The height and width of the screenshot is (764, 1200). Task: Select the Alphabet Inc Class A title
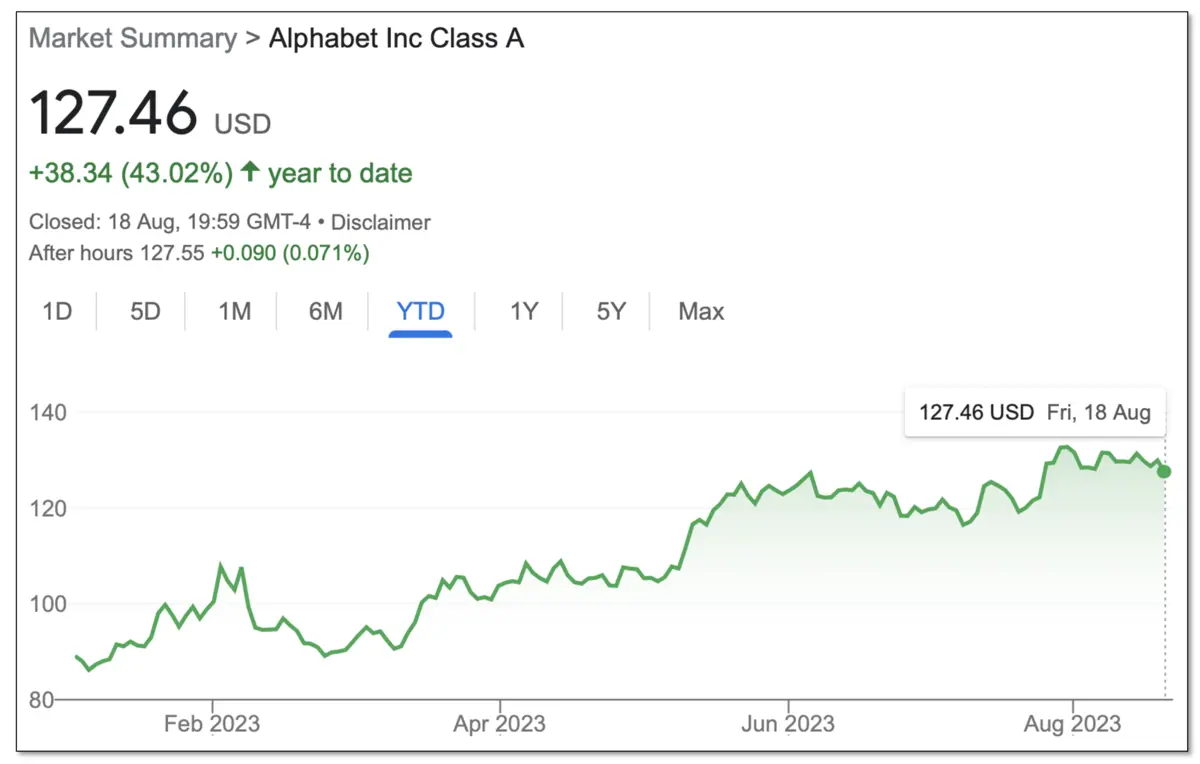(x=395, y=38)
